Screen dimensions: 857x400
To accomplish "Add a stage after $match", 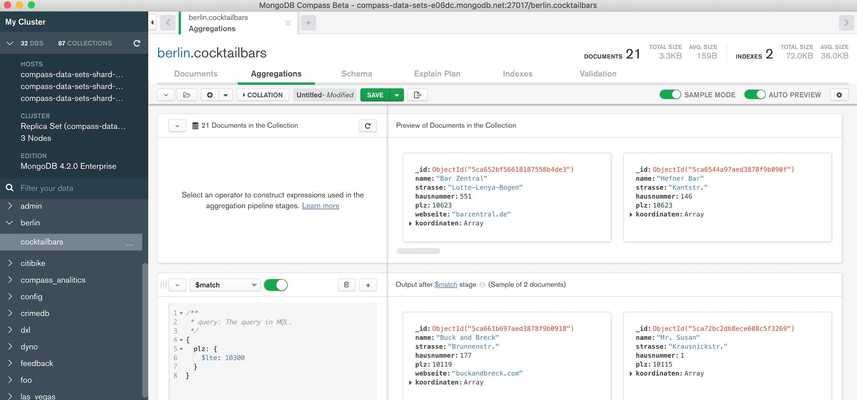I will point(368,285).
